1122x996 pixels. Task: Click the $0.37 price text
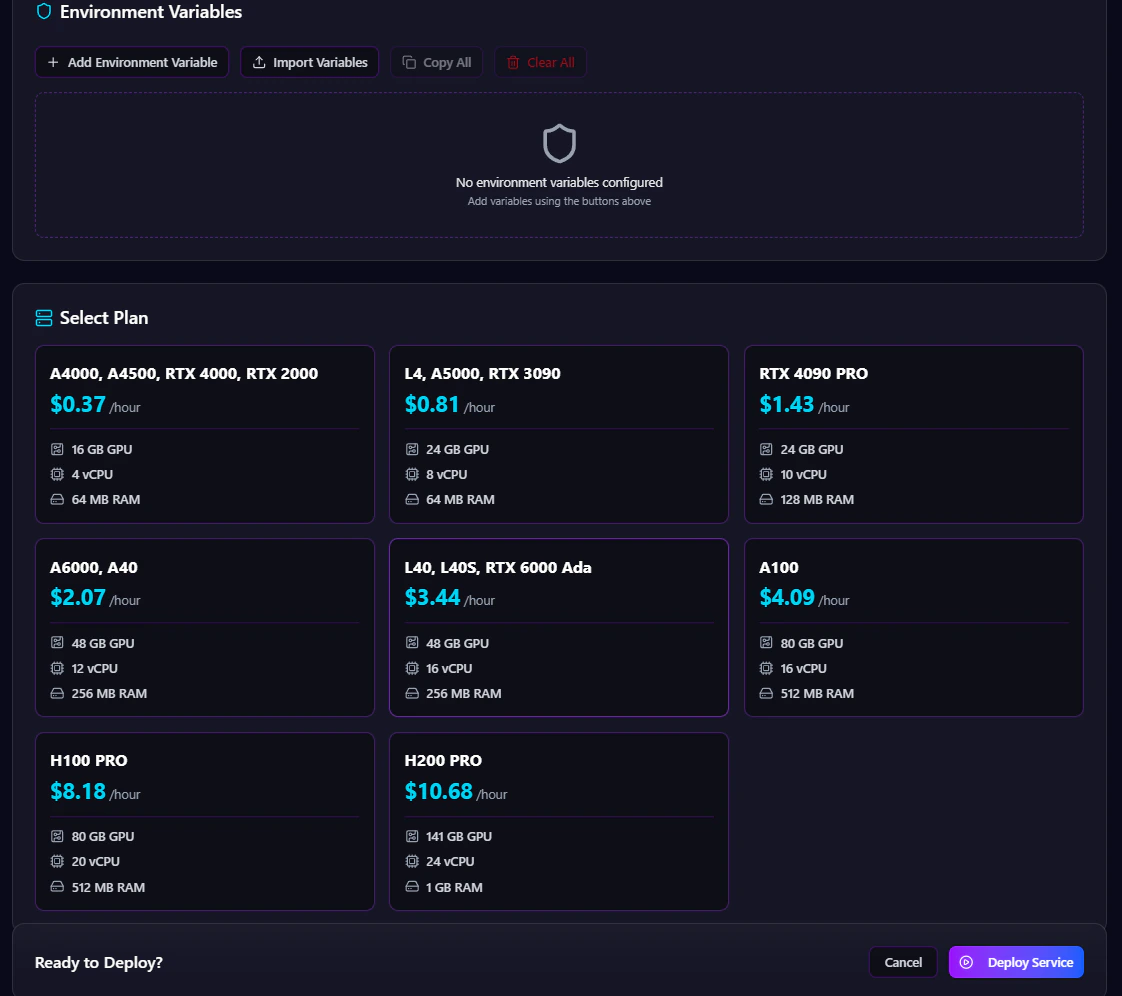[x=77, y=404]
